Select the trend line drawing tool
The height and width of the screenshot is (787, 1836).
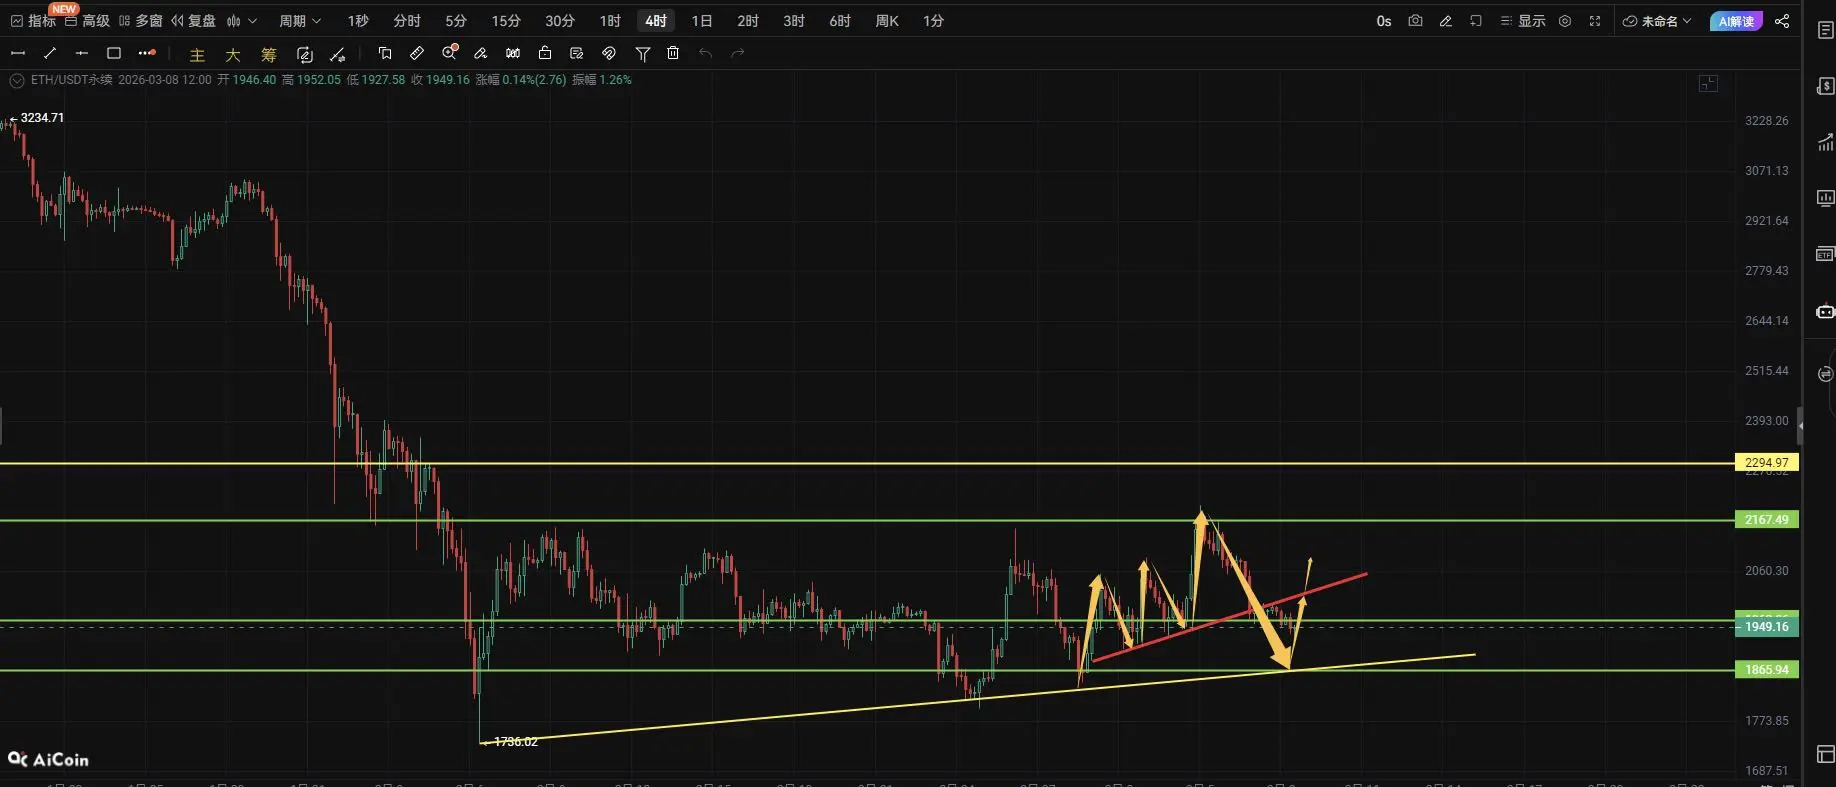[x=50, y=53]
